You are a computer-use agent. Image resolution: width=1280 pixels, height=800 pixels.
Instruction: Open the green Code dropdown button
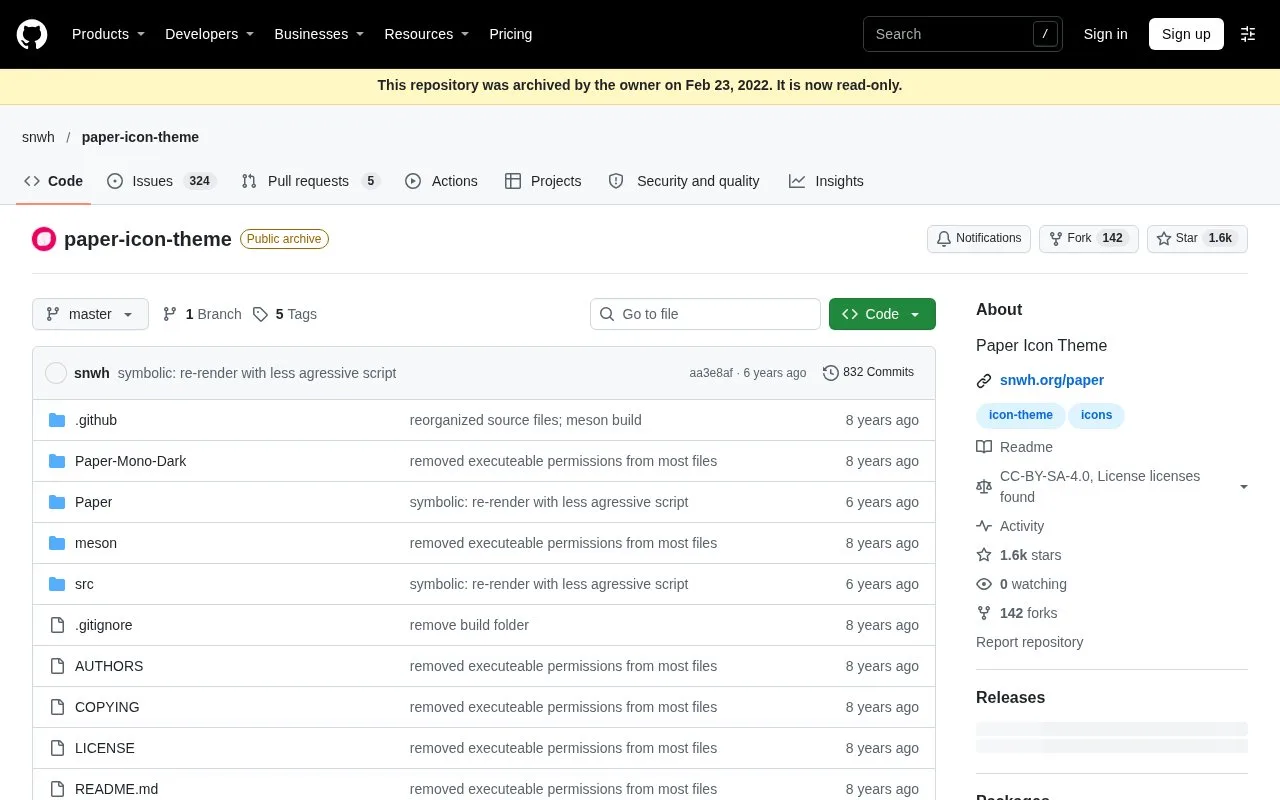coord(882,314)
